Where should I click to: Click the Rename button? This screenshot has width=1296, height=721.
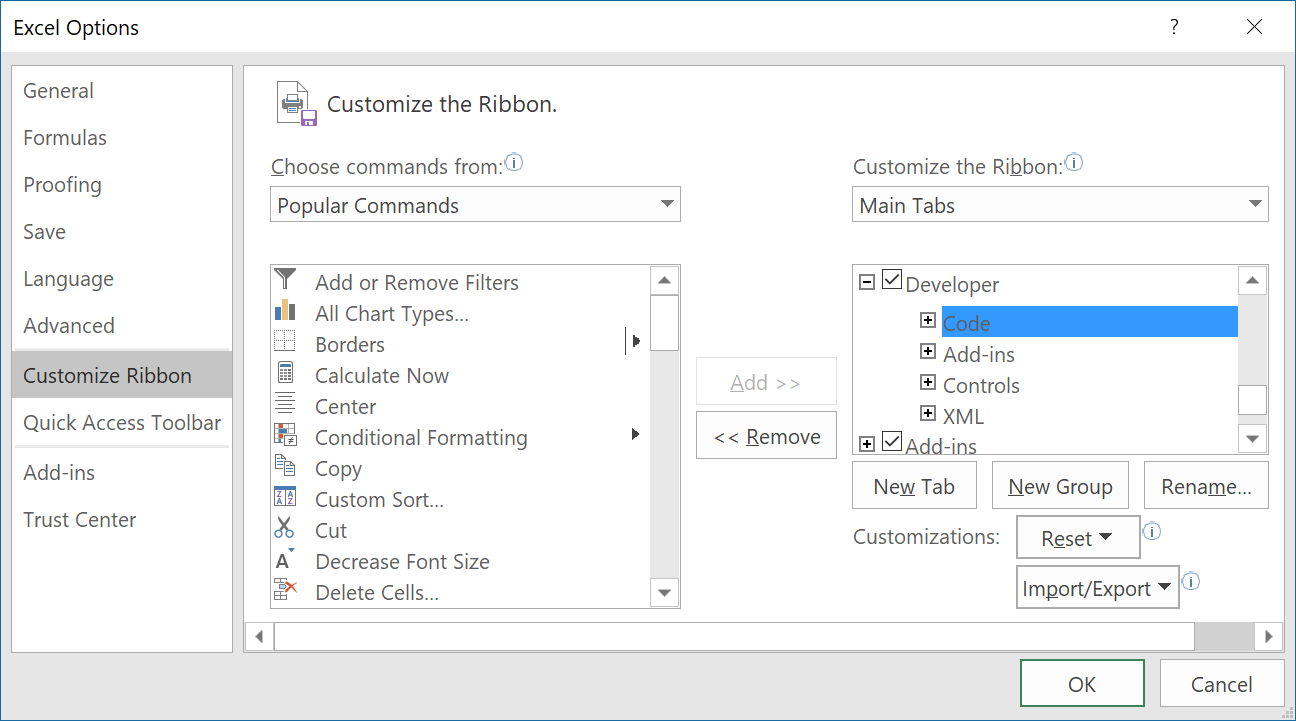click(1206, 487)
